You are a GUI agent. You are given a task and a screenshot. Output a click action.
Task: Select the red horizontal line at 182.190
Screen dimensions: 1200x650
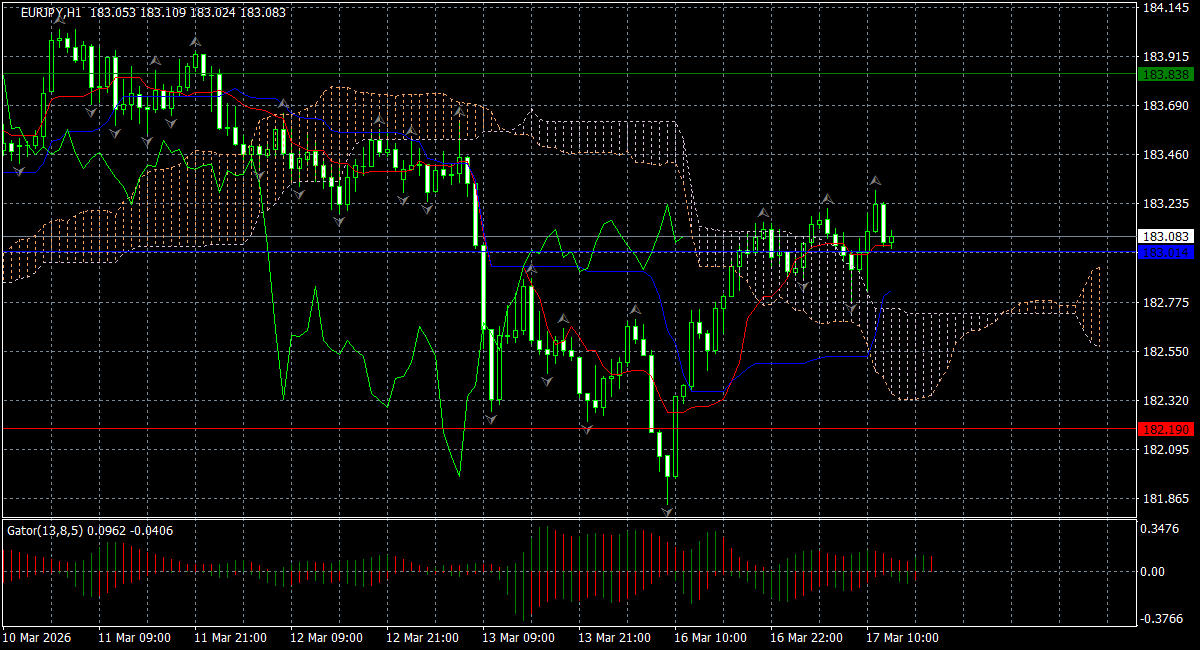pos(568,429)
